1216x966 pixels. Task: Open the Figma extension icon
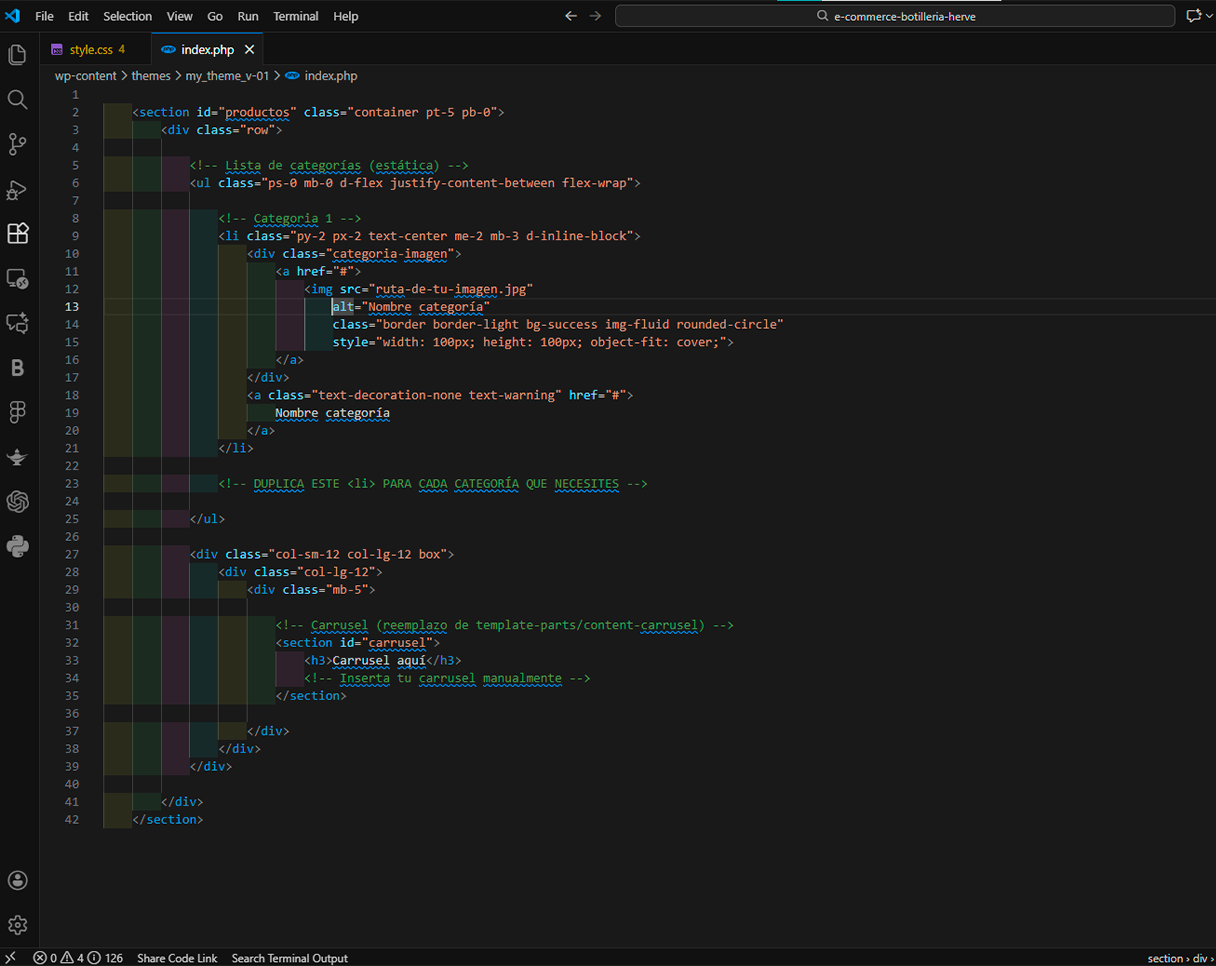(x=17, y=412)
